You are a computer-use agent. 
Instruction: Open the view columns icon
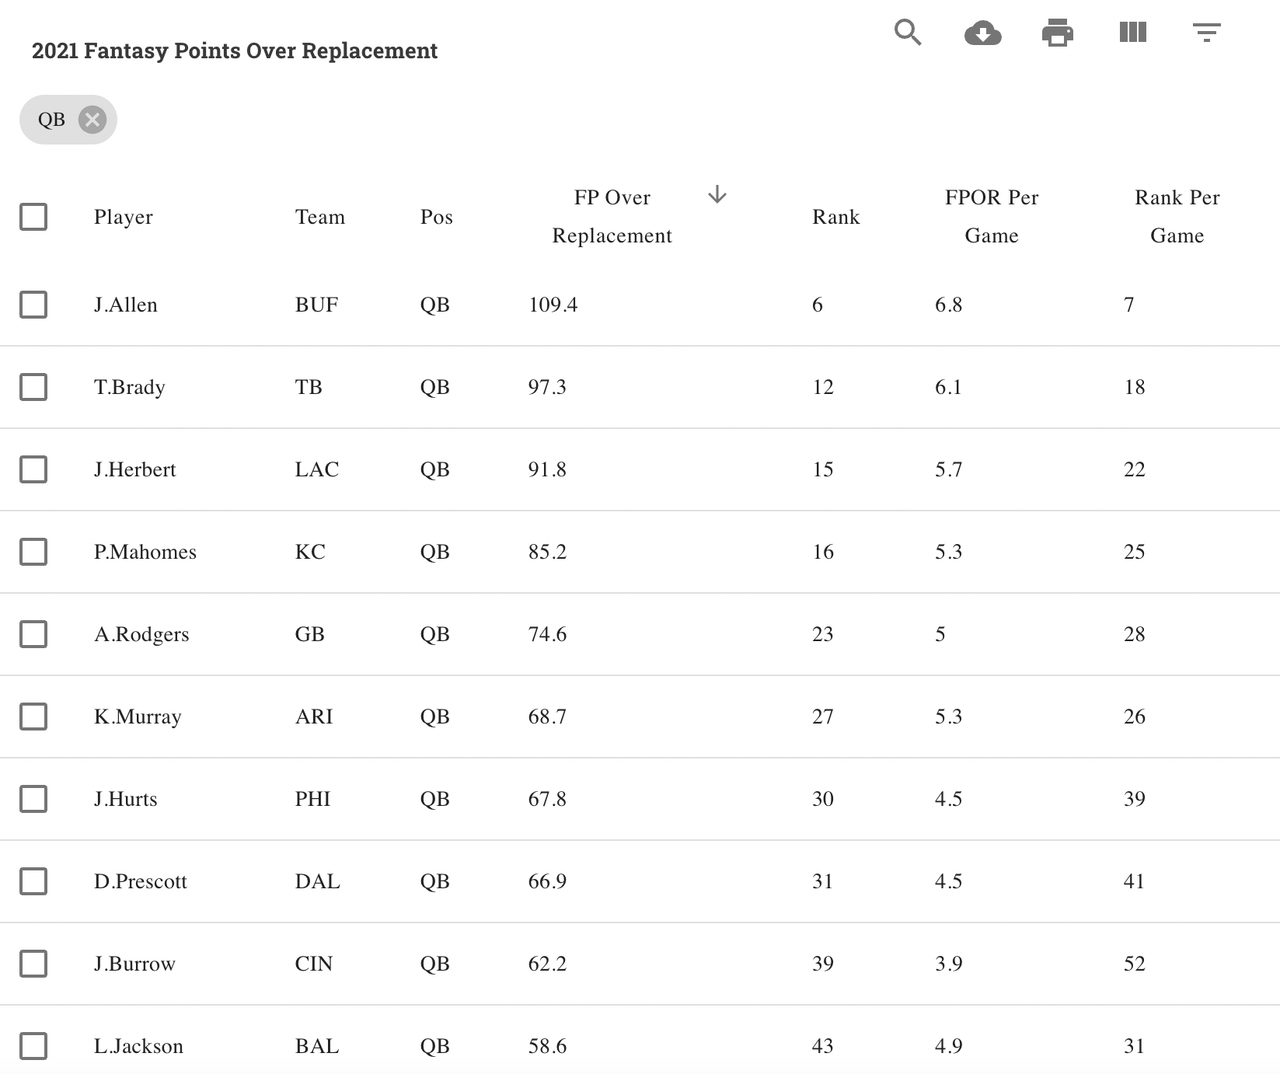click(1132, 33)
